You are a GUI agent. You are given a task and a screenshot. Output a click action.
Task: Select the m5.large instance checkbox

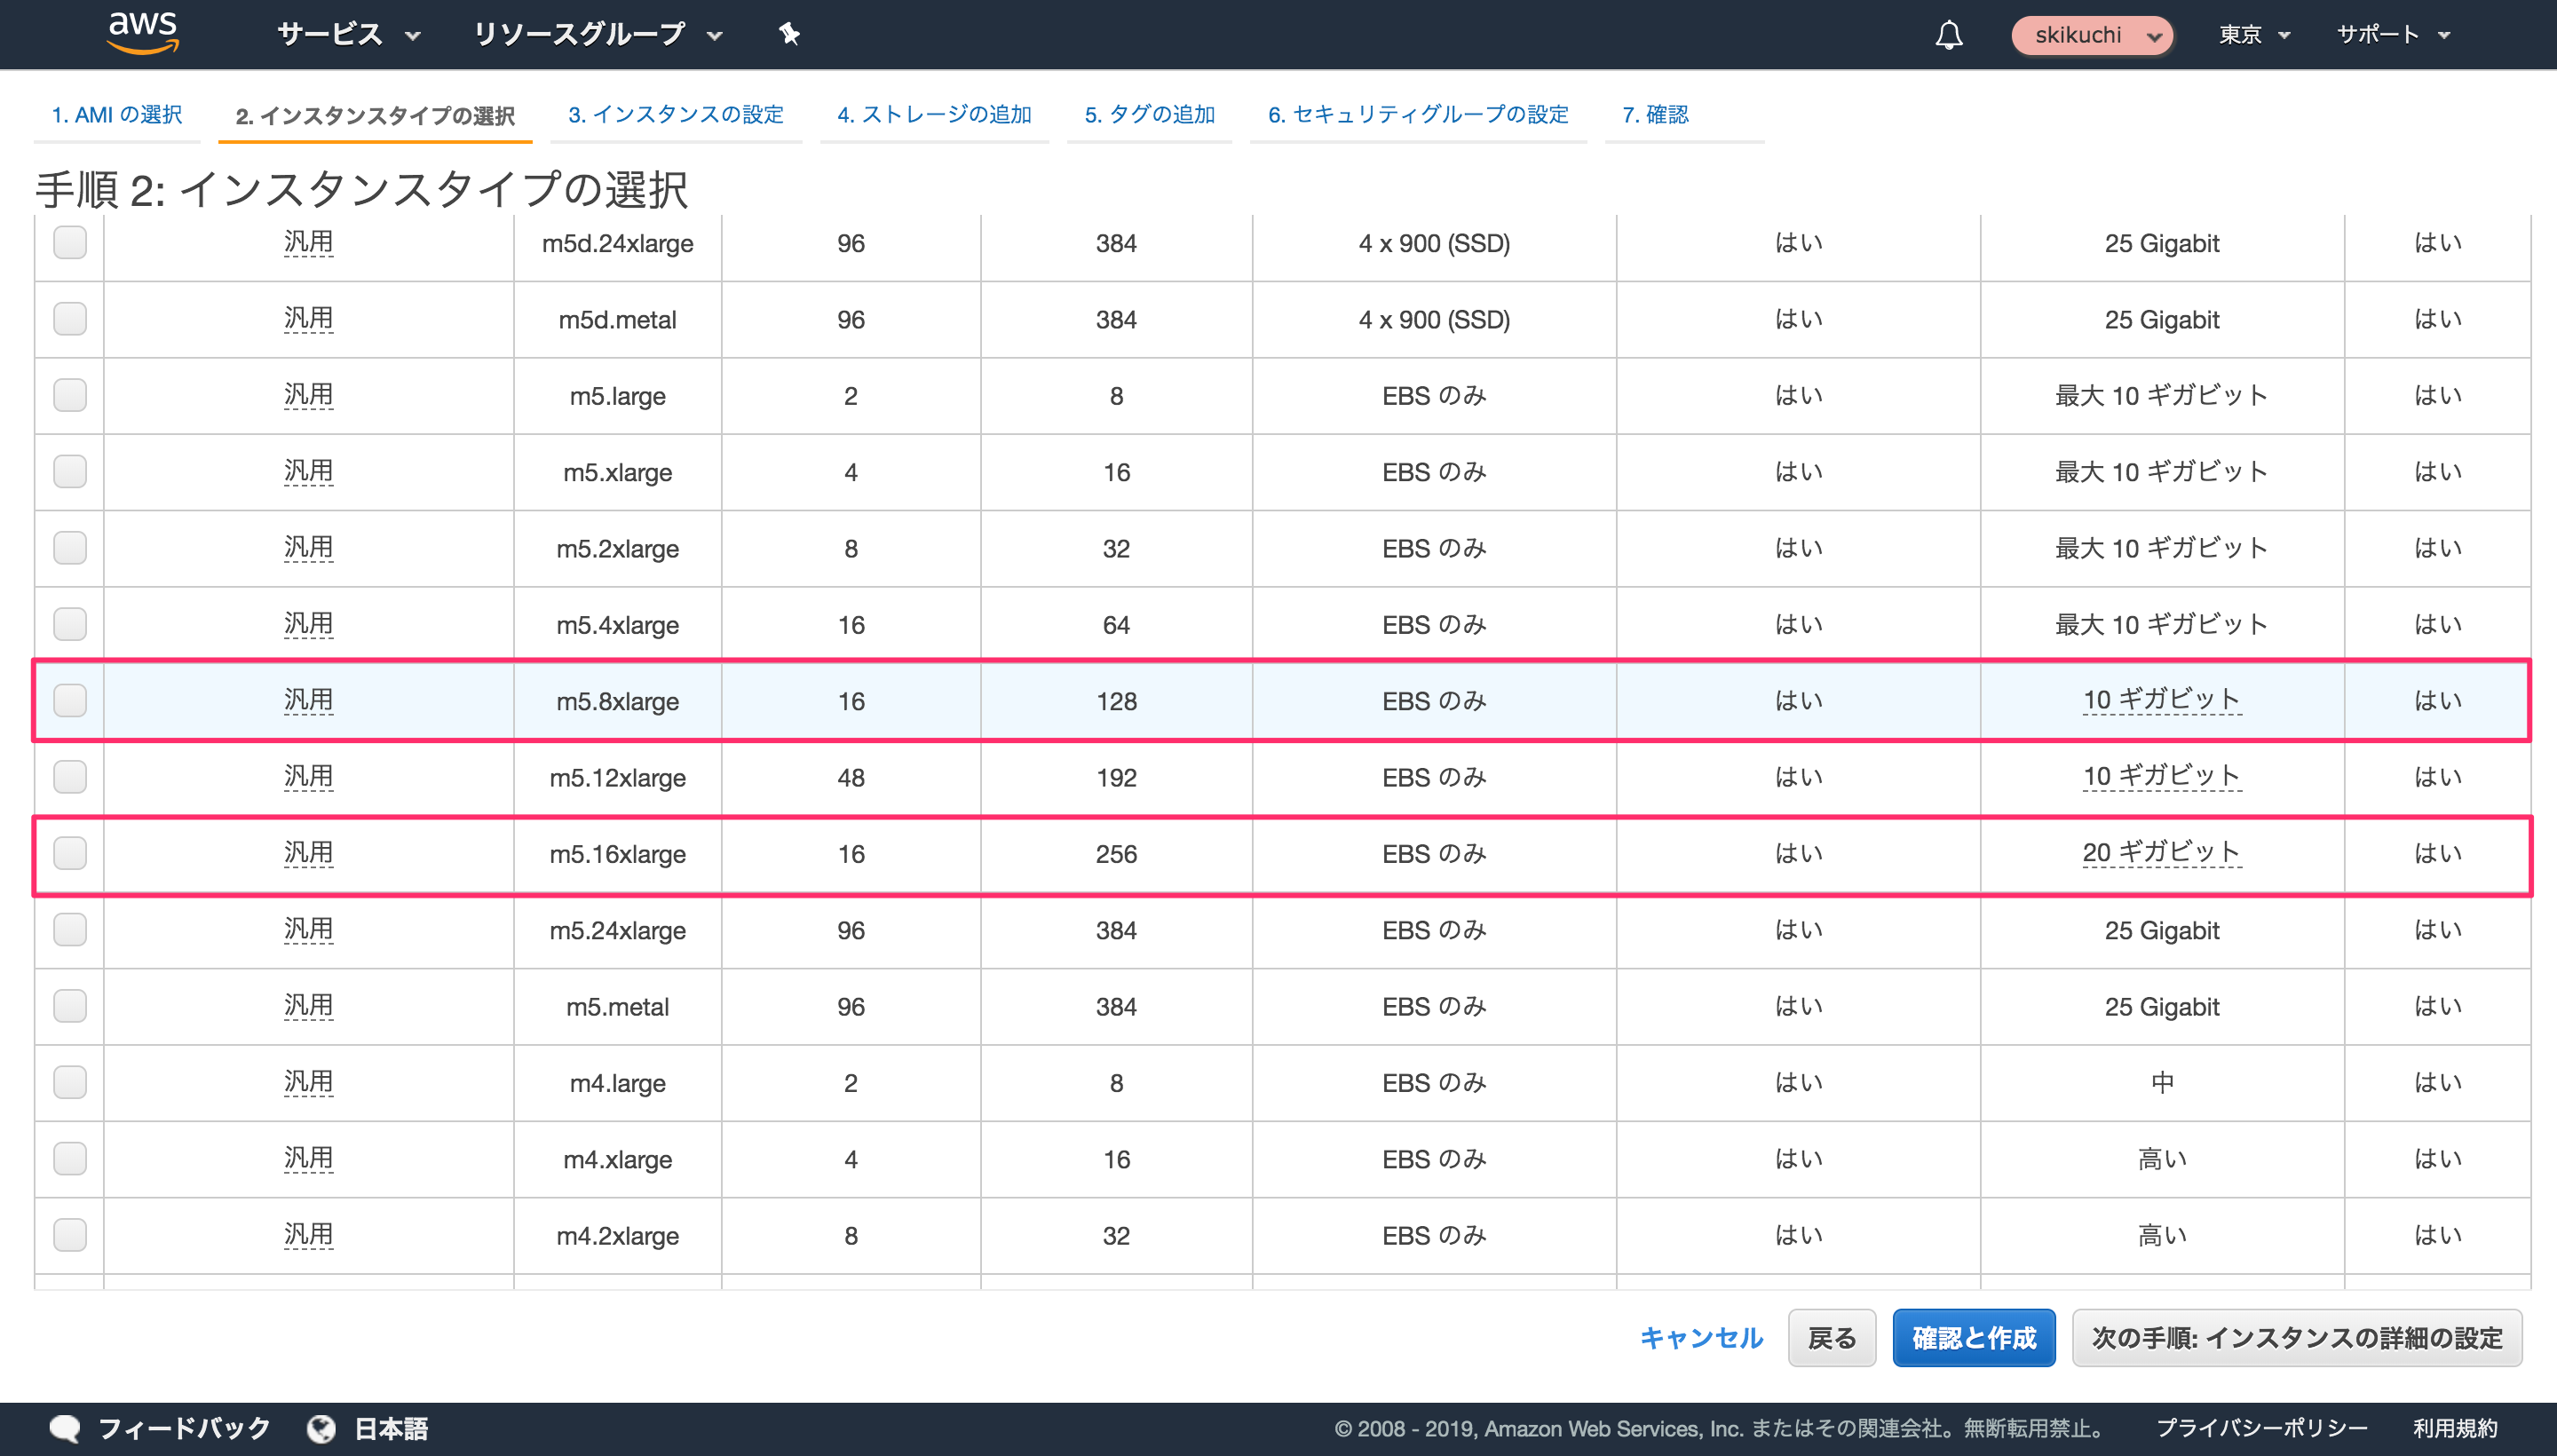click(x=70, y=395)
